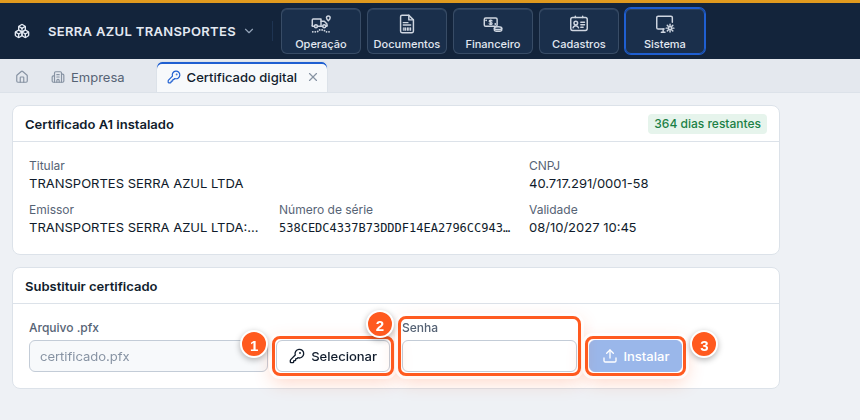The height and width of the screenshot is (420, 860).
Task: Click the truck icon in Operação
Action: 321,24
